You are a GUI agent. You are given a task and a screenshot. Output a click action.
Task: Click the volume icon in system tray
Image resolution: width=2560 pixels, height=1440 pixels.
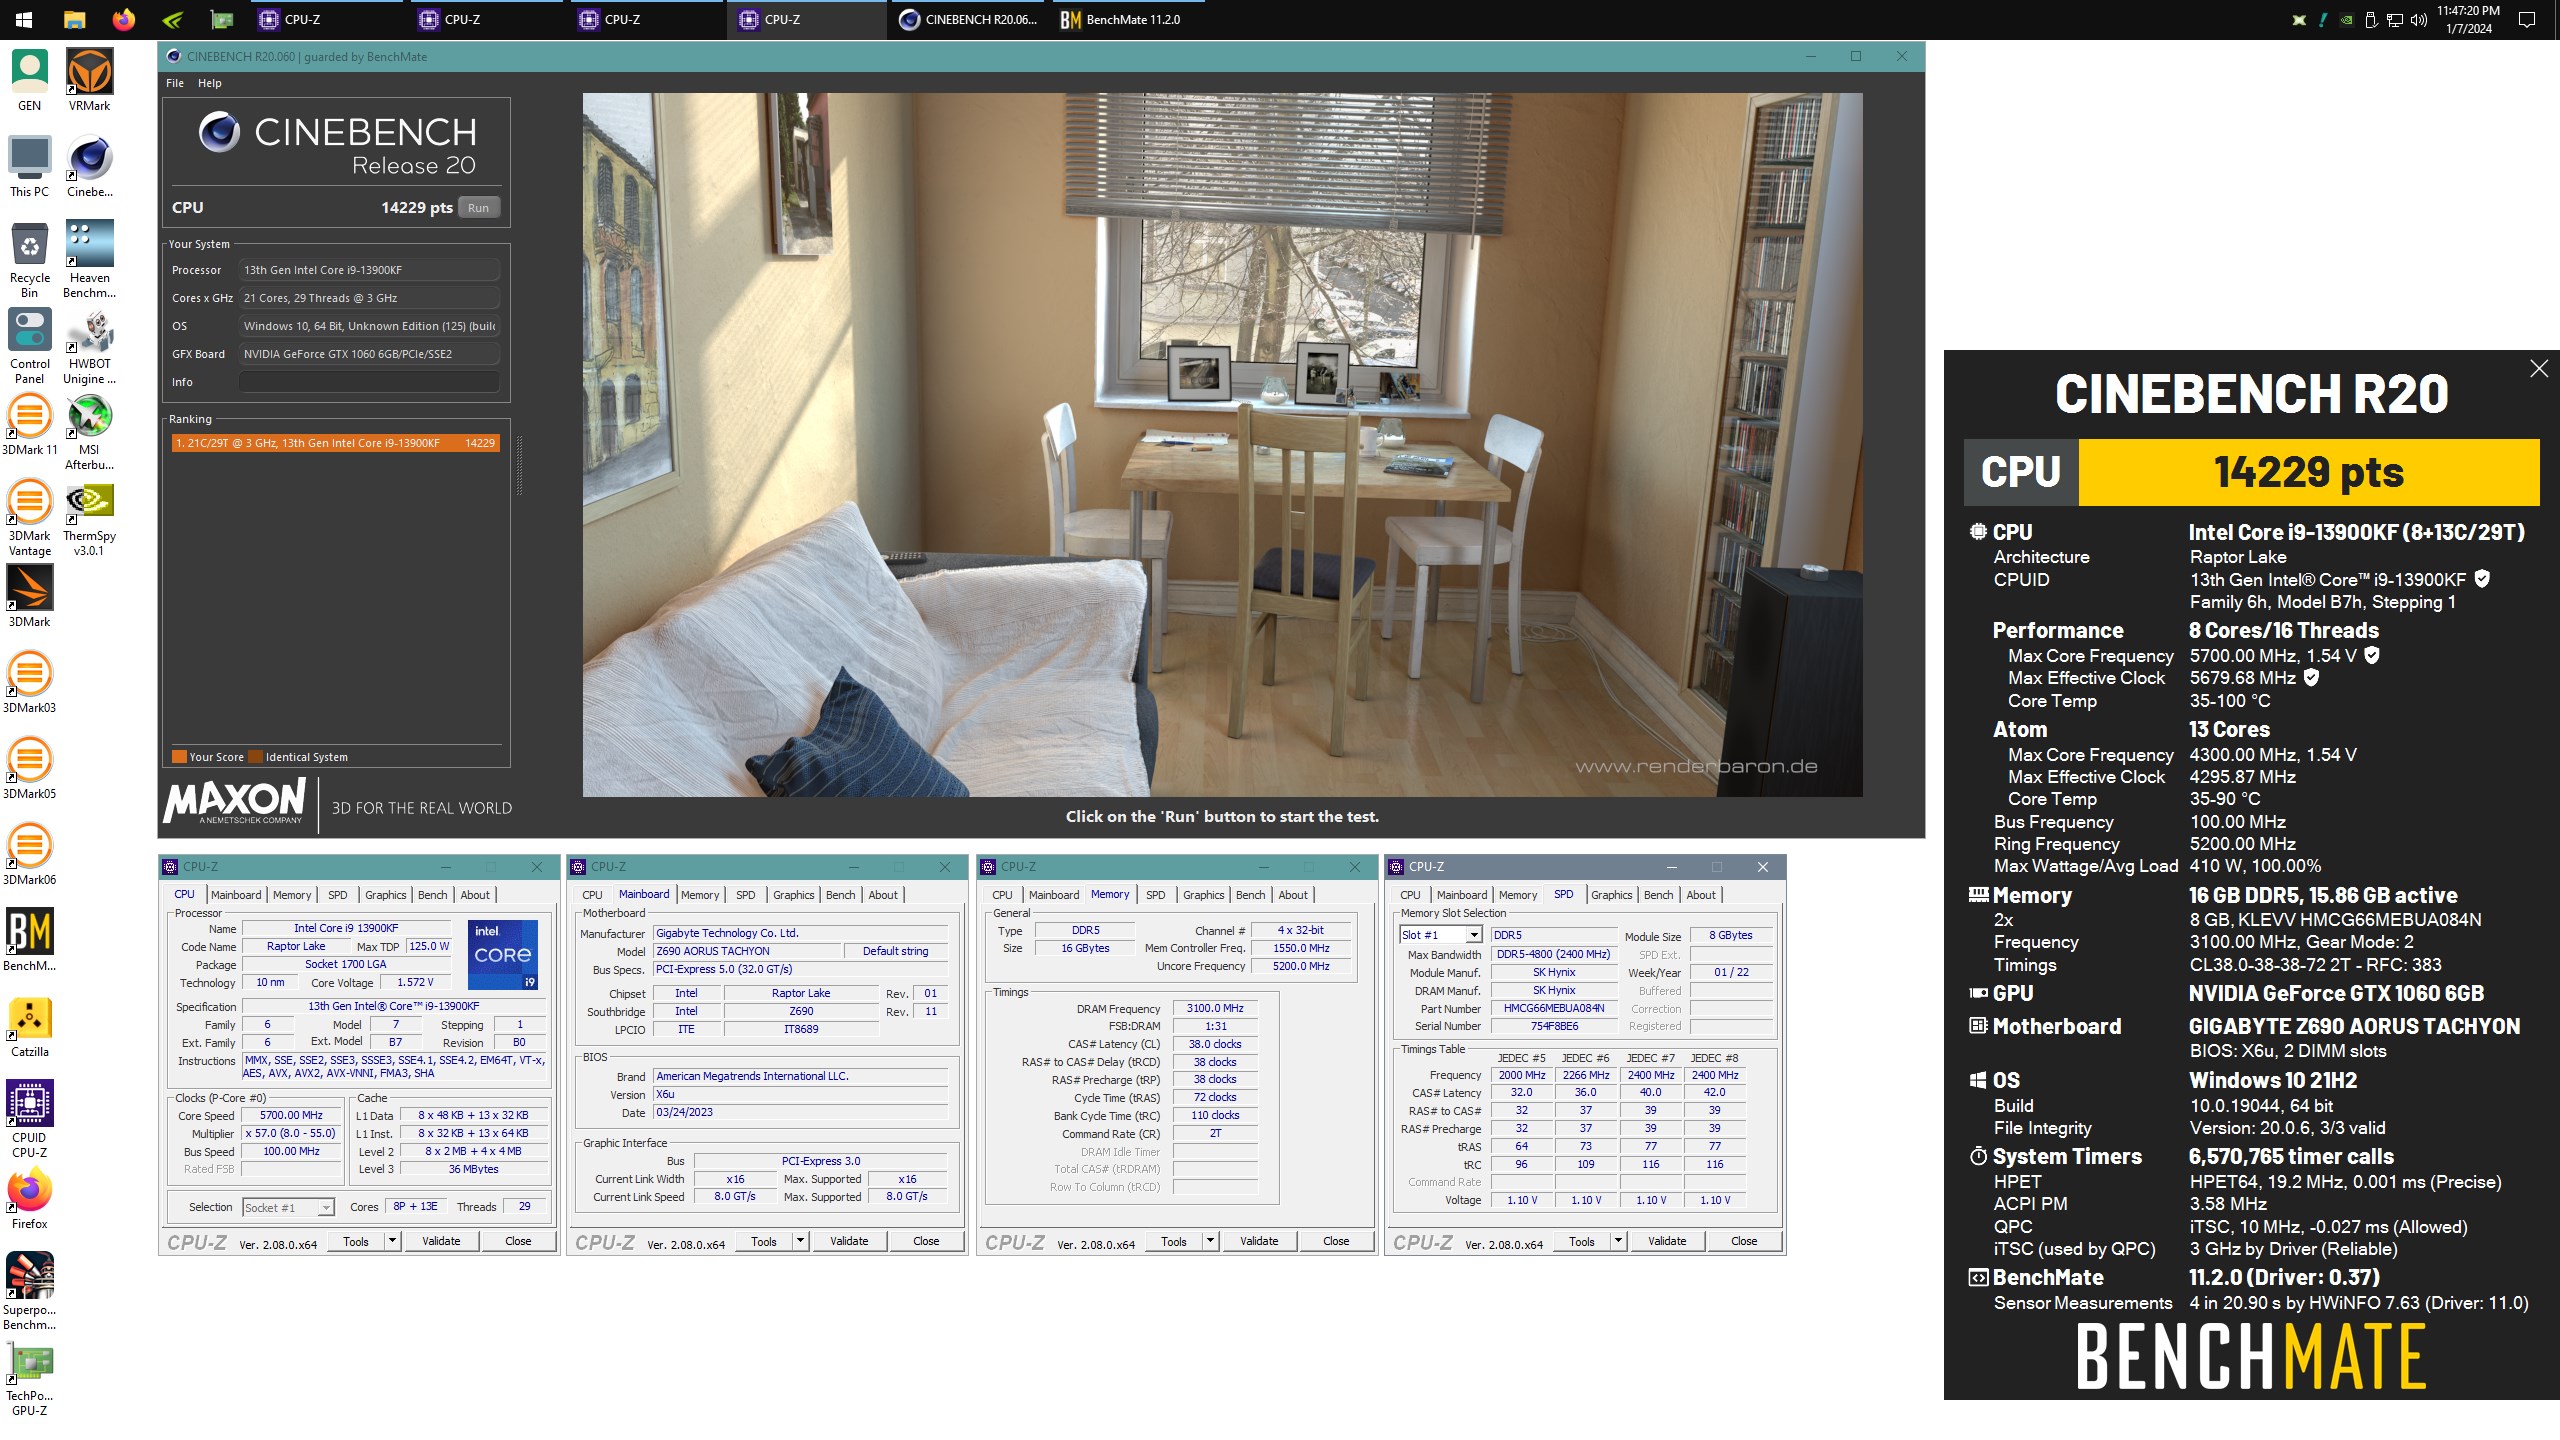[x=2418, y=20]
